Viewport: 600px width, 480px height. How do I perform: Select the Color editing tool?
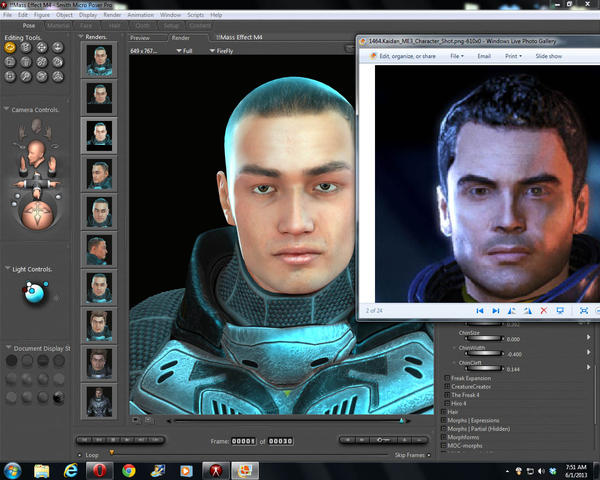coord(57,62)
